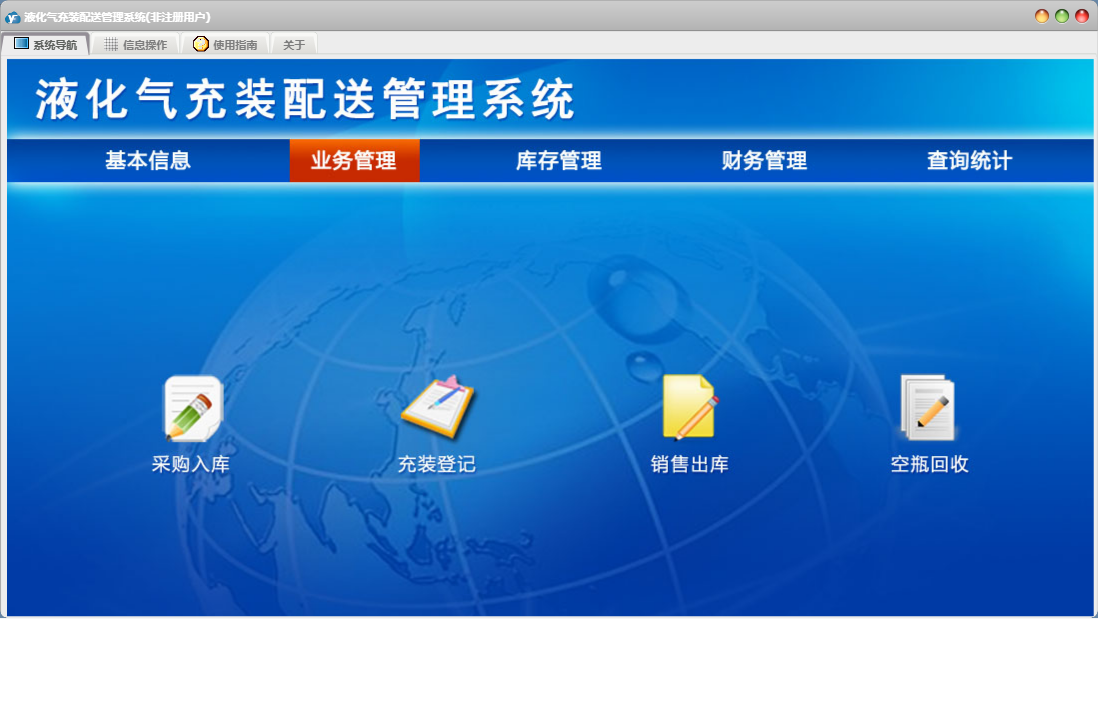Click the 销售出库 text label

[x=690, y=464]
